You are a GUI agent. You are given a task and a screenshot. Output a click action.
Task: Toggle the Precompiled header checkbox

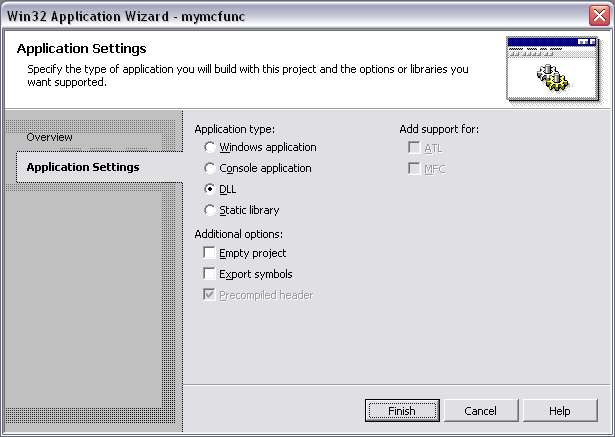[209, 294]
